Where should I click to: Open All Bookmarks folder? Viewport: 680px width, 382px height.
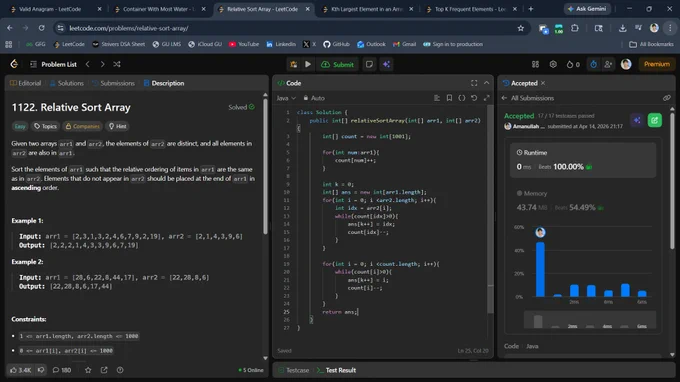[x=651, y=44]
